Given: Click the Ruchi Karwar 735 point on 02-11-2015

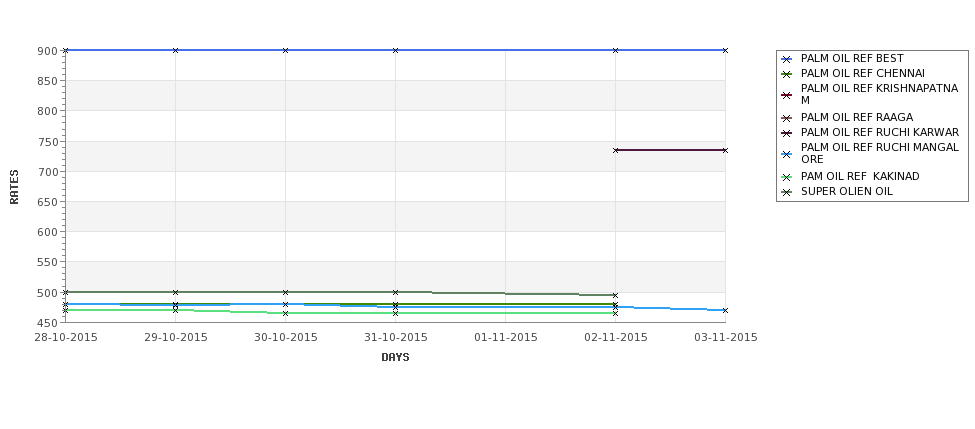Looking at the screenshot, I should tap(616, 150).
